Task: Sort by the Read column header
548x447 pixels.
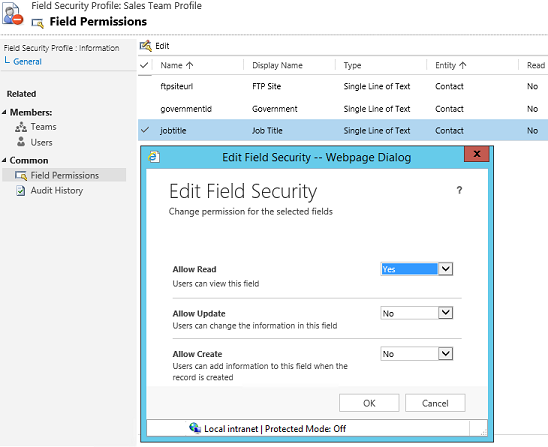Action: tap(536, 65)
